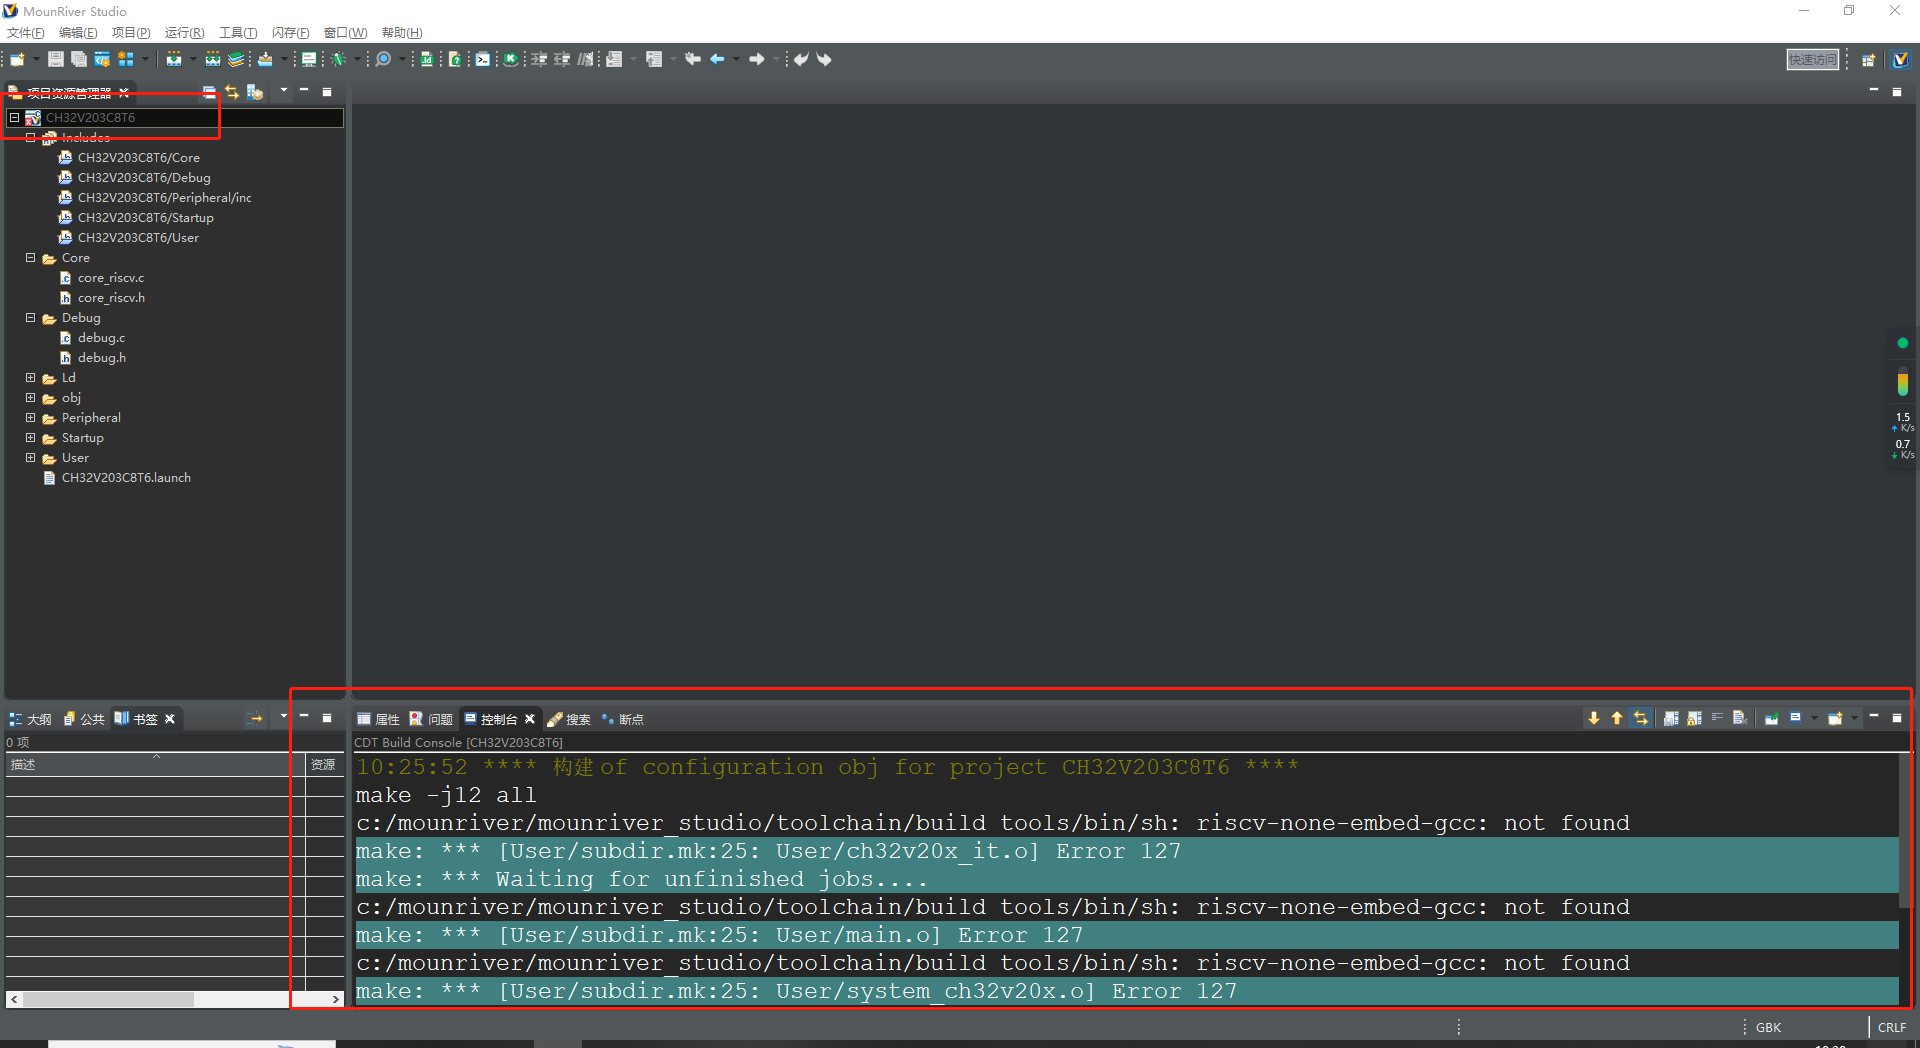Collapse the Includes tree node
The image size is (1920, 1048).
point(30,137)
